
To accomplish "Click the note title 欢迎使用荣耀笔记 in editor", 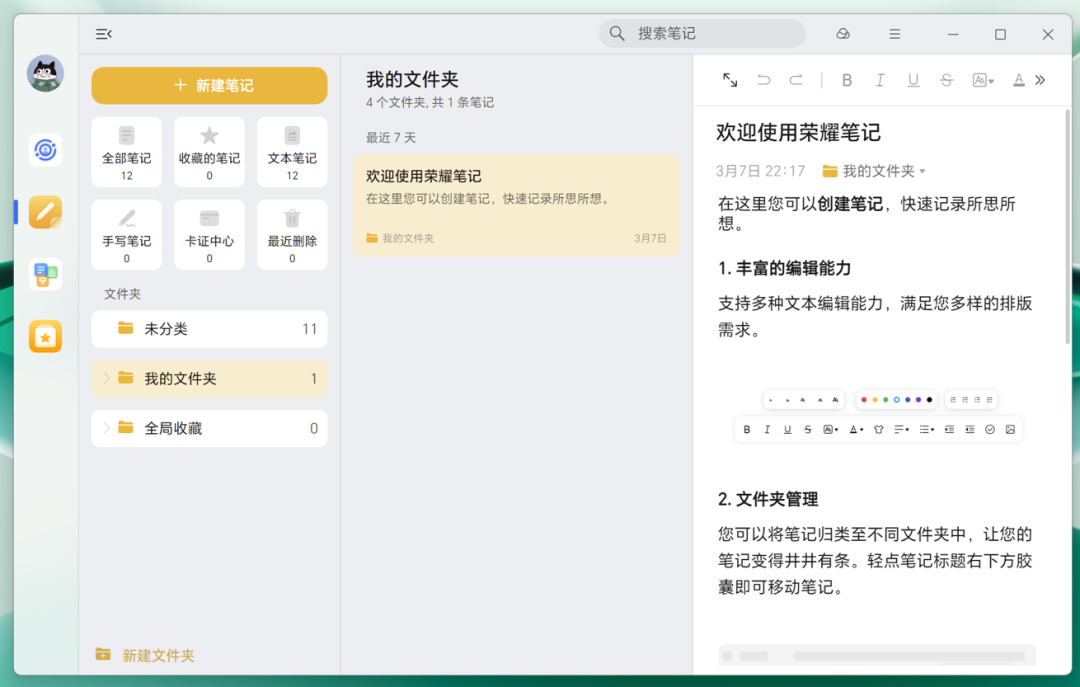I will pyautogui.click(x=798, y=132).
